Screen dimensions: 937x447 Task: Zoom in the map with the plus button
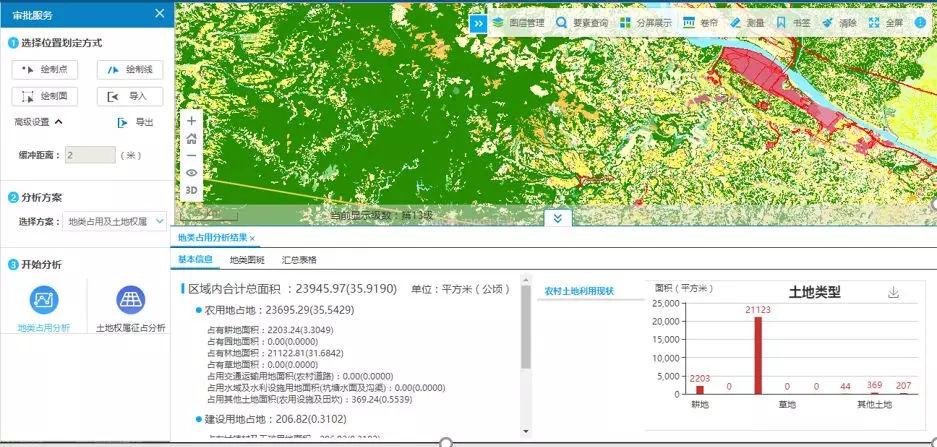click(x=191, y=121)
